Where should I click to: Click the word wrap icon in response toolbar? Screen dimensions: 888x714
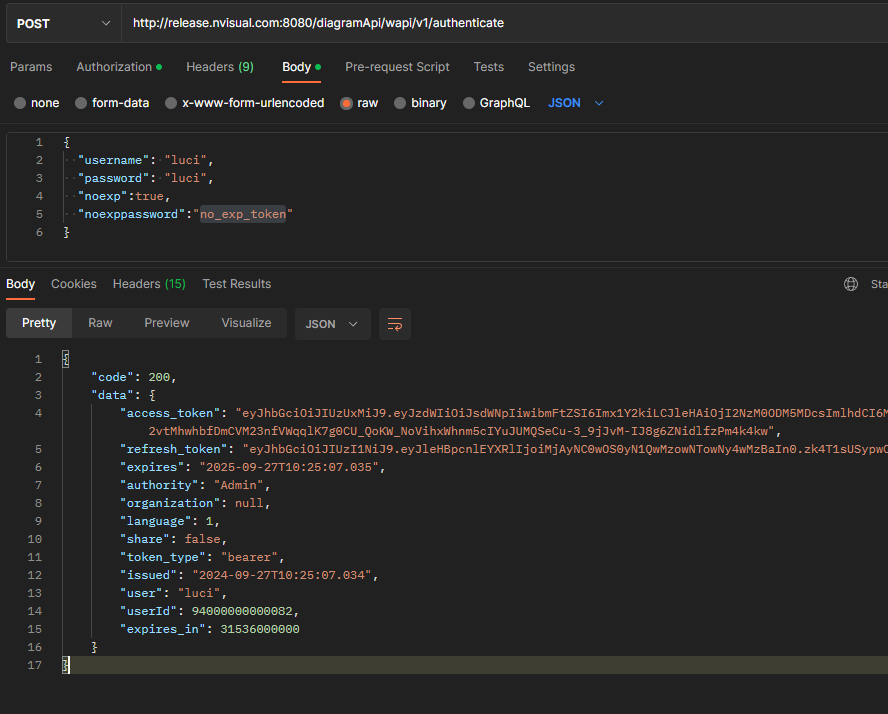coord(395,324)
